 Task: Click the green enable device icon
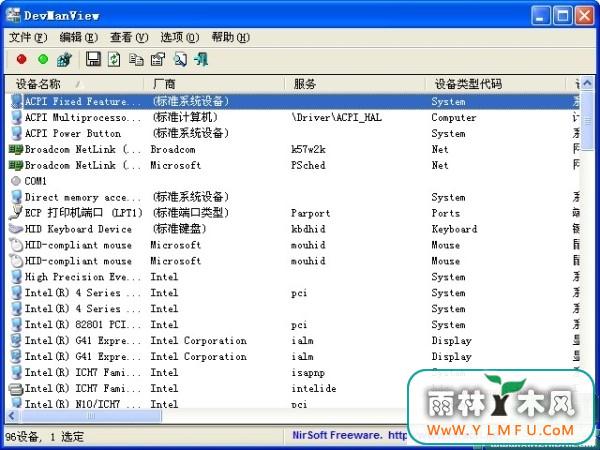[43, 59]
